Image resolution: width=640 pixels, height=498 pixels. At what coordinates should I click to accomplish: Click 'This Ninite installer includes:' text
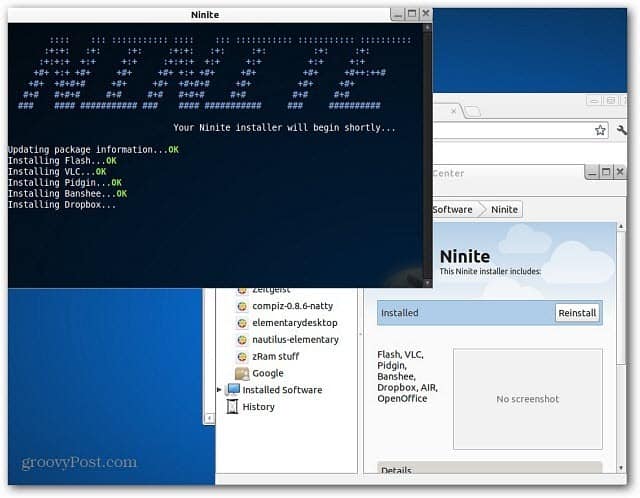[490, 271]
